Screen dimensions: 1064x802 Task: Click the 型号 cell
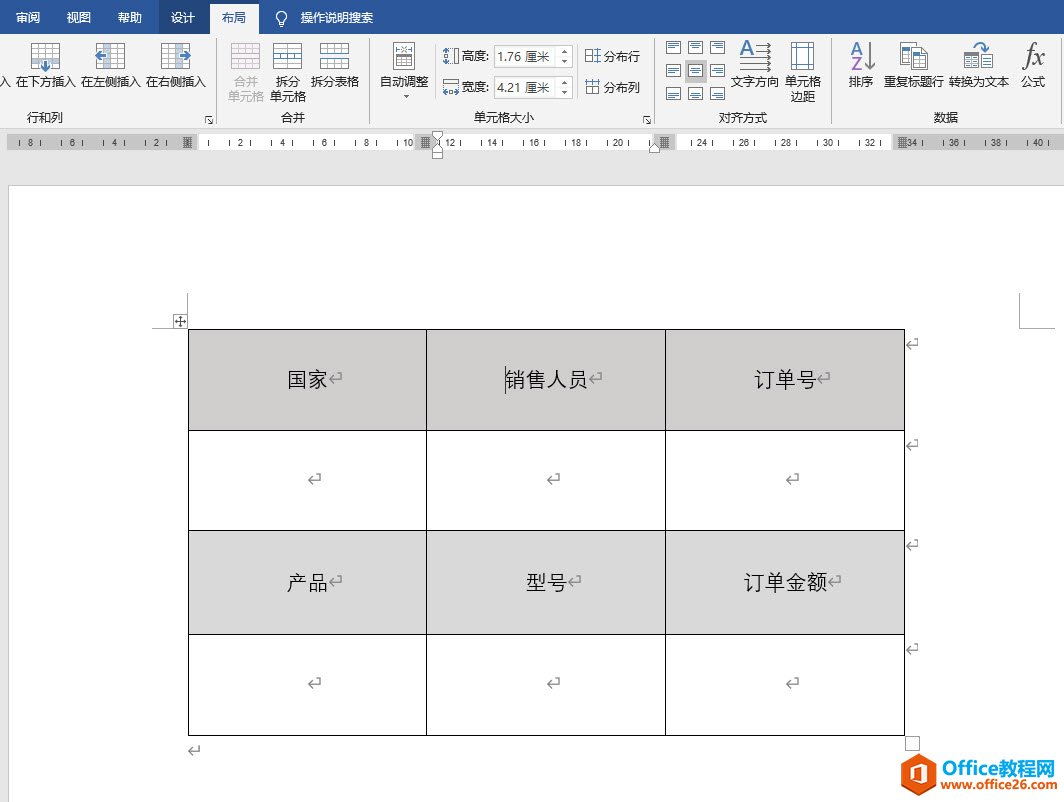click(546, 582)
